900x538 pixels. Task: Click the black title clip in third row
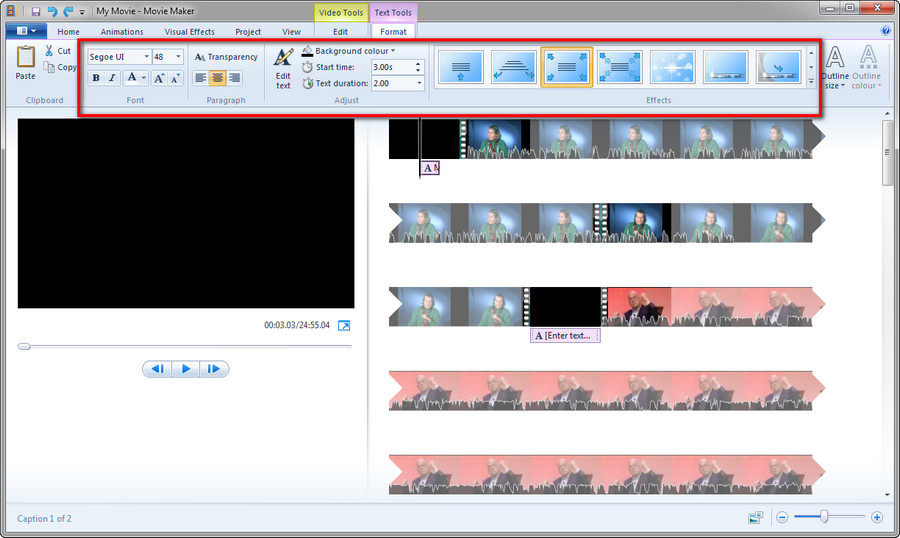(x=565, y=307)
